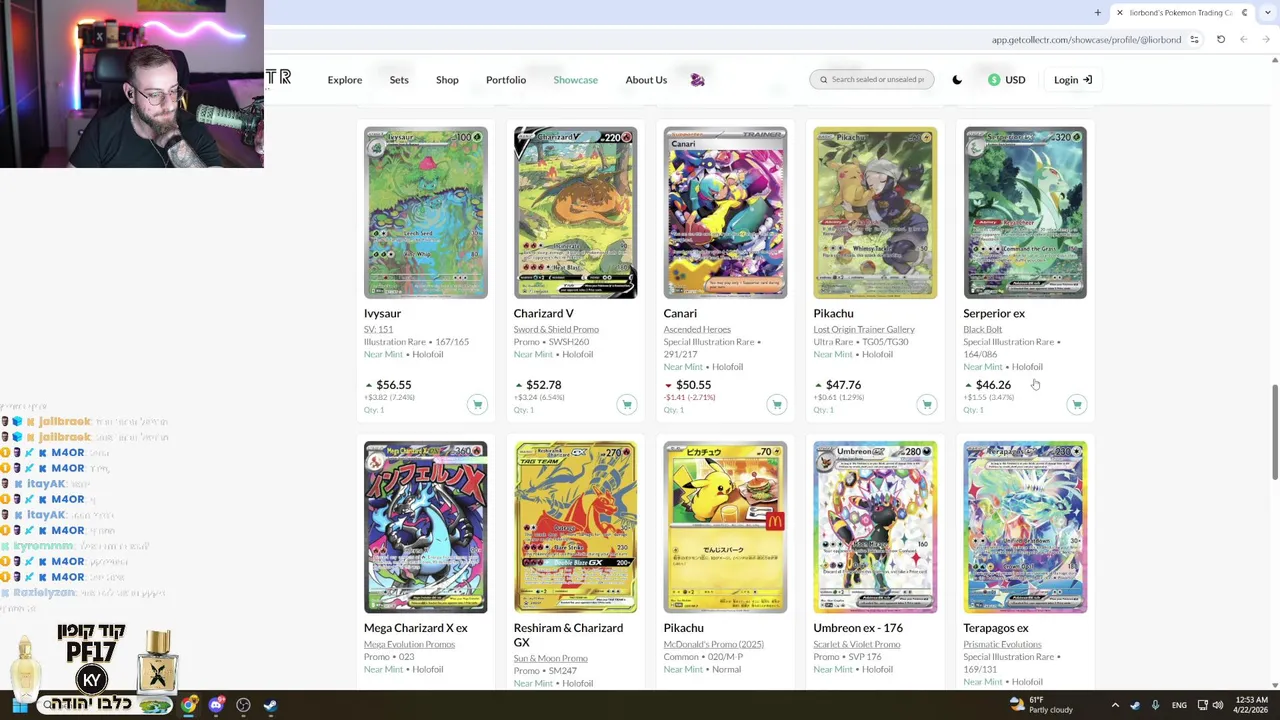Image resolution: width=1280 pixels, height=720 pixels.
Task: Click the Ivysaur price $56.55
Action: (x=393, y=385)
